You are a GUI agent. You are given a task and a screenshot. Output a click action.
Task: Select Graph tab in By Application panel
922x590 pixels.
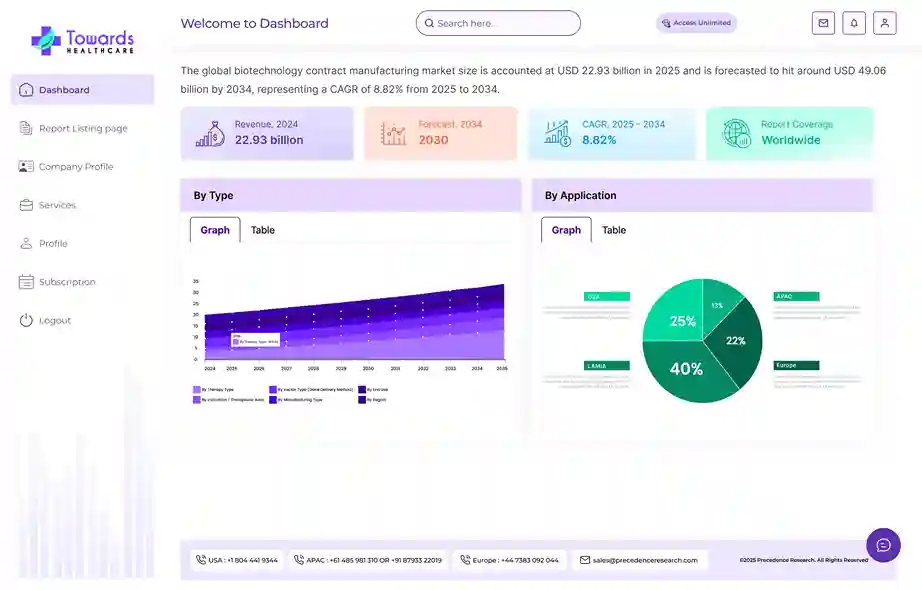tap(566, 230)
